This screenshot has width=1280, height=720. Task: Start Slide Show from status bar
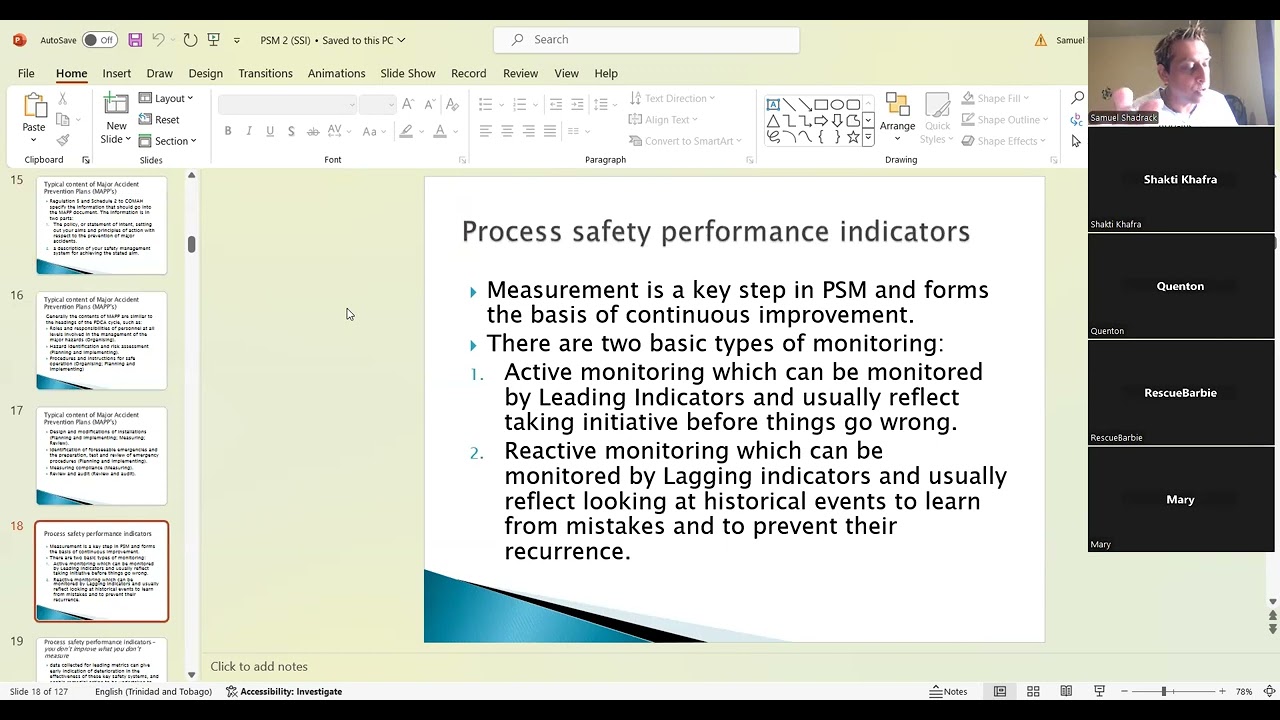1099,691
